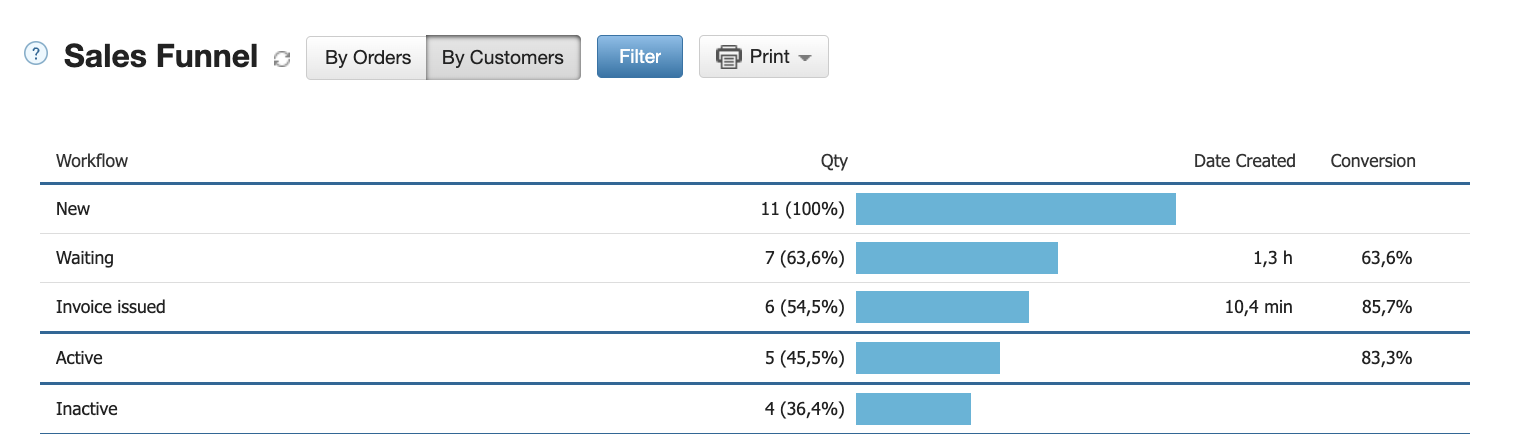Open the Filter panel
1518x448 pixels.
[x=640, y=57]
